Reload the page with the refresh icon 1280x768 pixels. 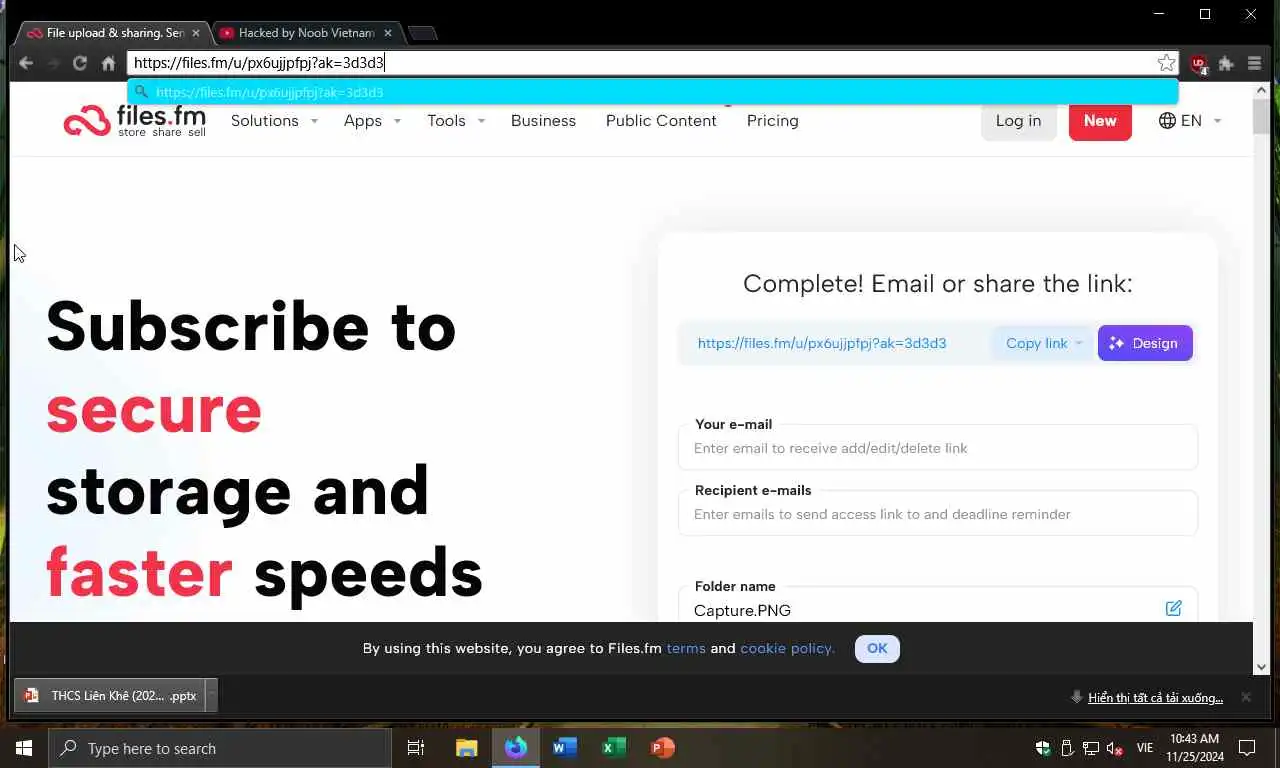[x=80, y=63]
